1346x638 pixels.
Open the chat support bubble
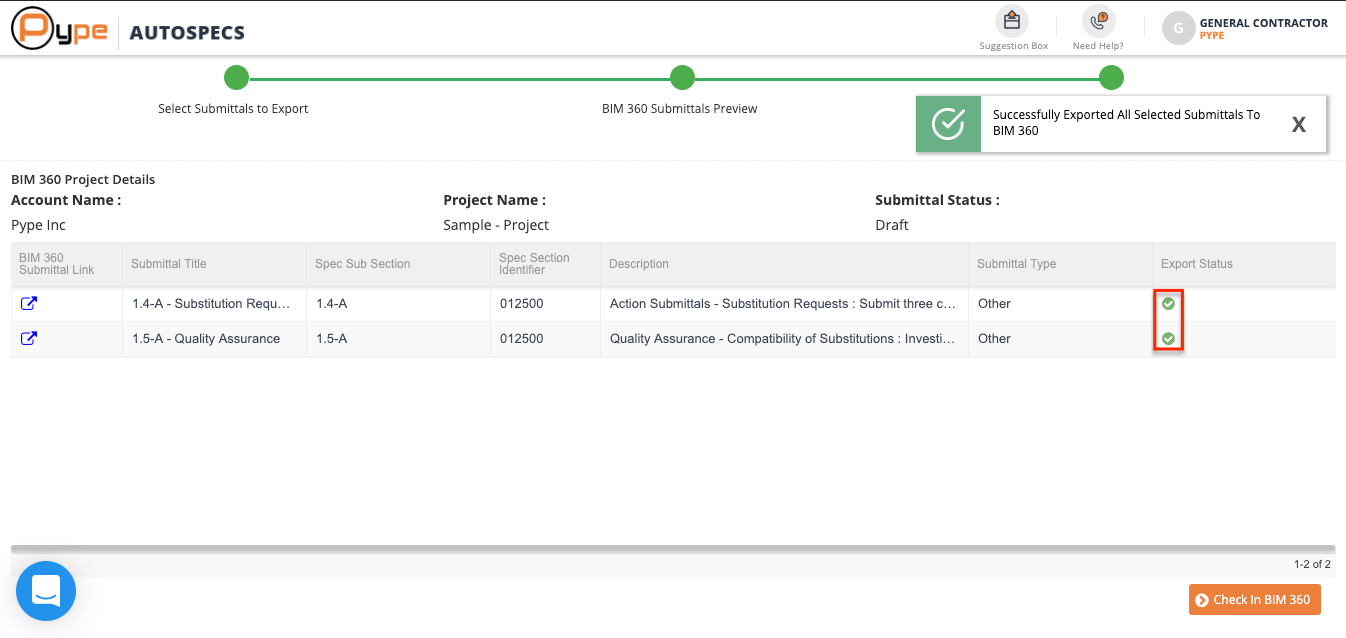coord(46,591)
